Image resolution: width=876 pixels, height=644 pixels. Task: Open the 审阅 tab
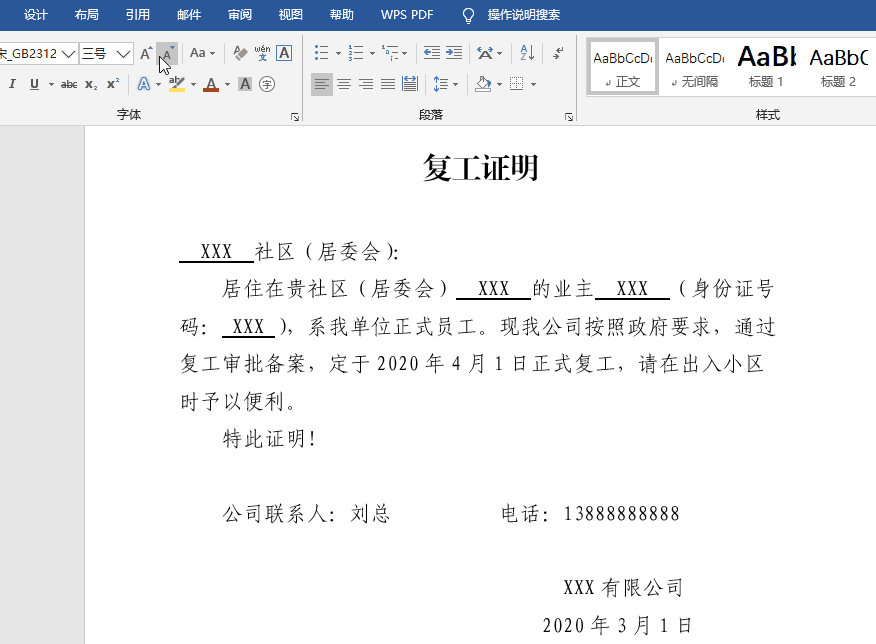[240, 15]
